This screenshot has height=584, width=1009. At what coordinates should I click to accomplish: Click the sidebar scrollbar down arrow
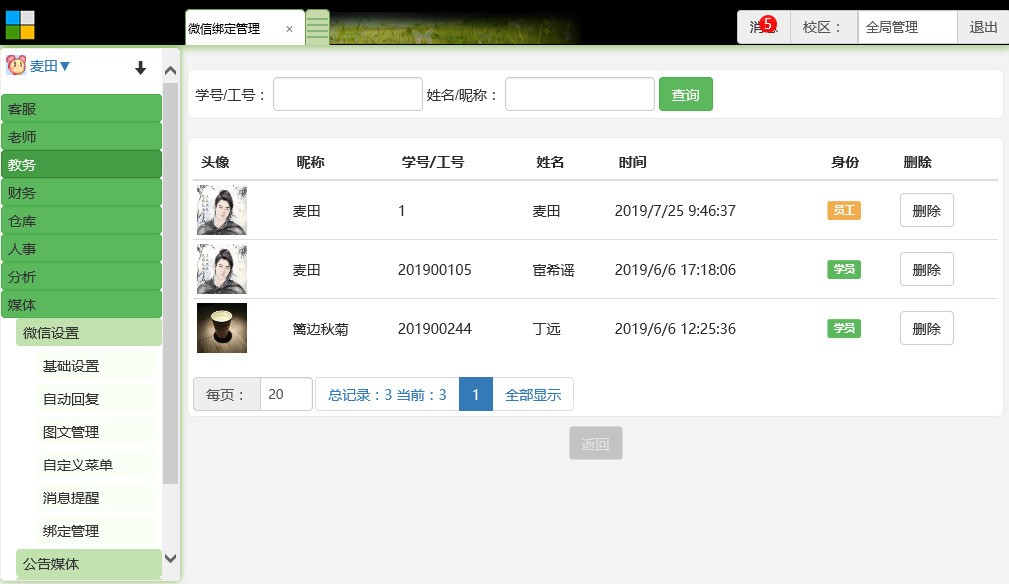tap(170, 558)
